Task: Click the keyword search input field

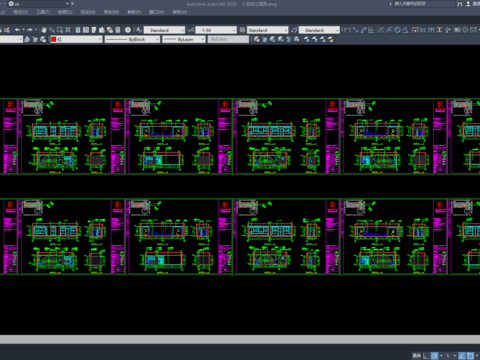Action: (424, 4)
